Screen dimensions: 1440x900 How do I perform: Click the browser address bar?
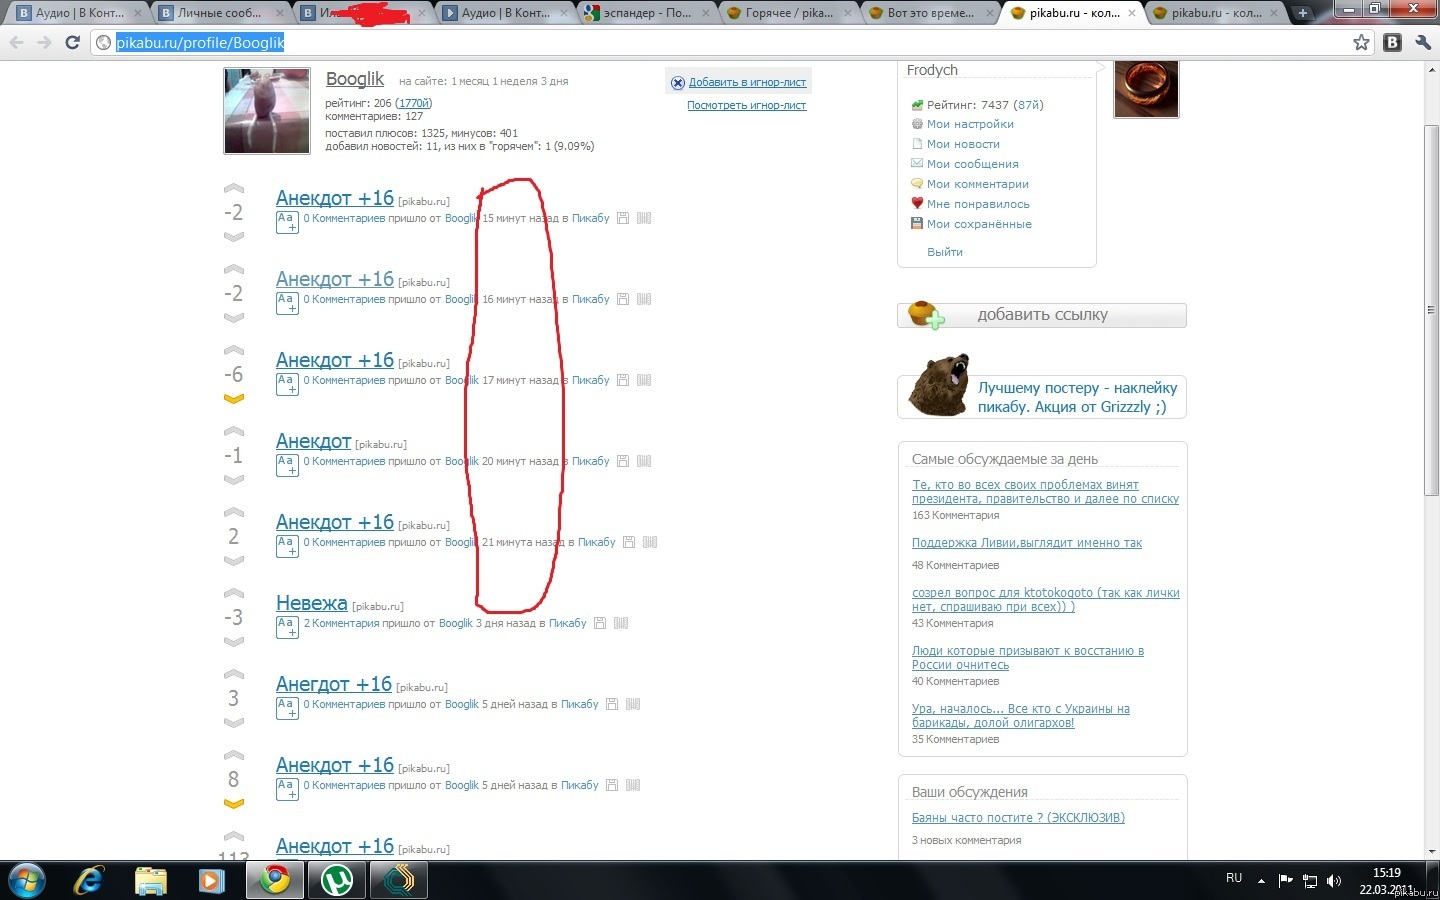coord(700,42)
